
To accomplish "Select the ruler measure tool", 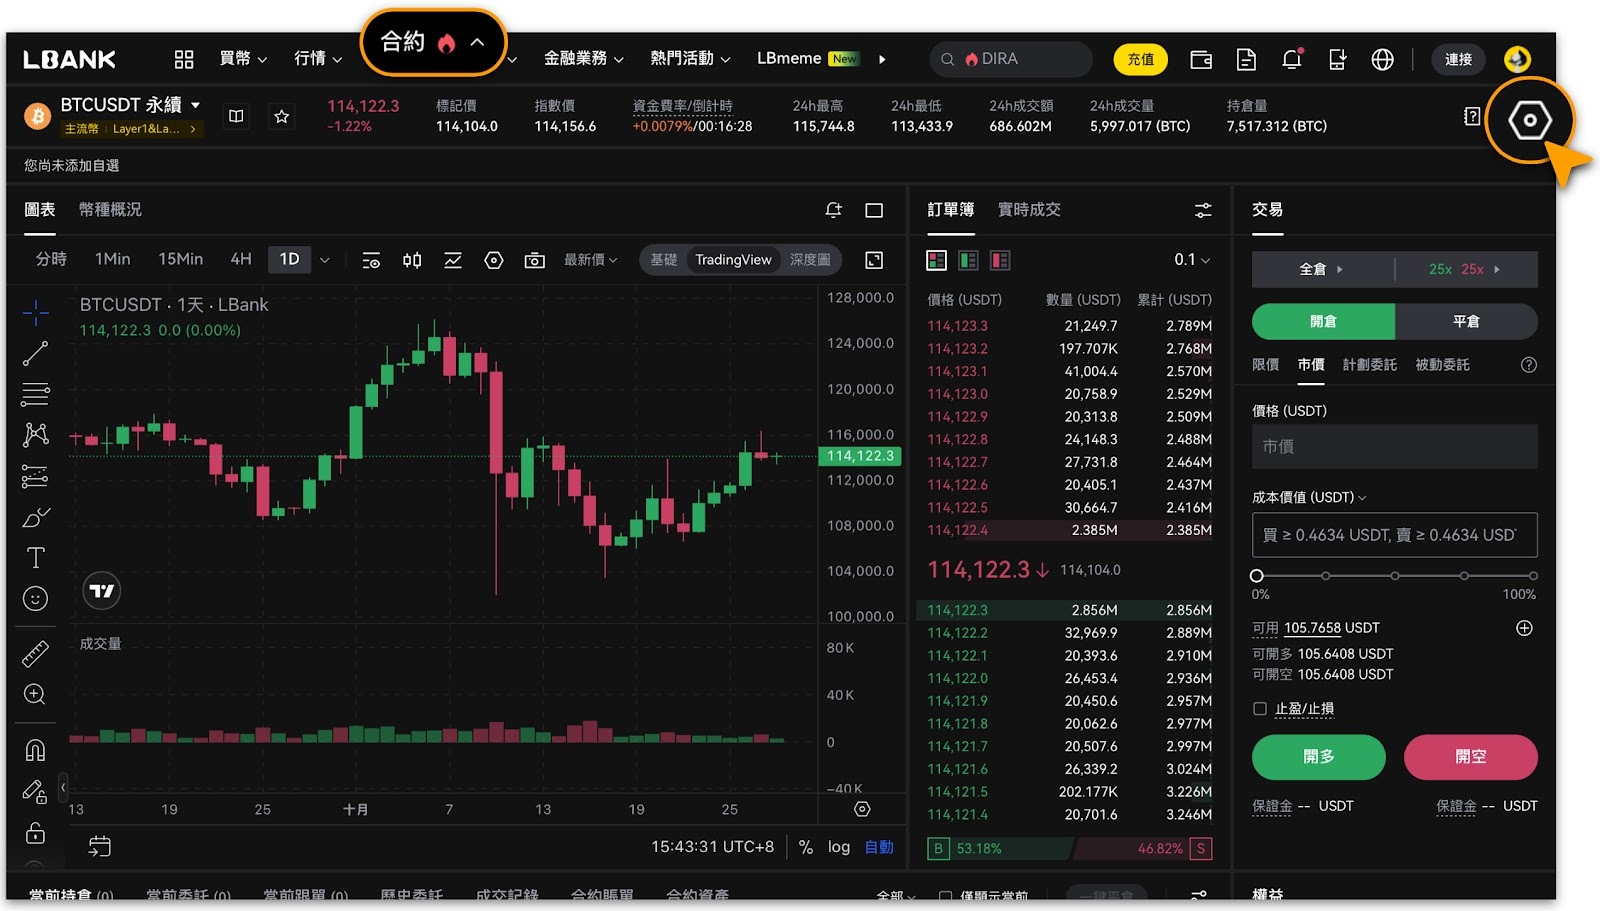I will tap(35, 654).
